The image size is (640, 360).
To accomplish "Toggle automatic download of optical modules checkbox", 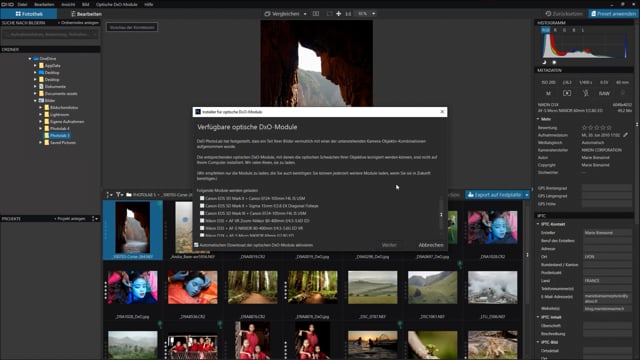I will coord(196,245).
